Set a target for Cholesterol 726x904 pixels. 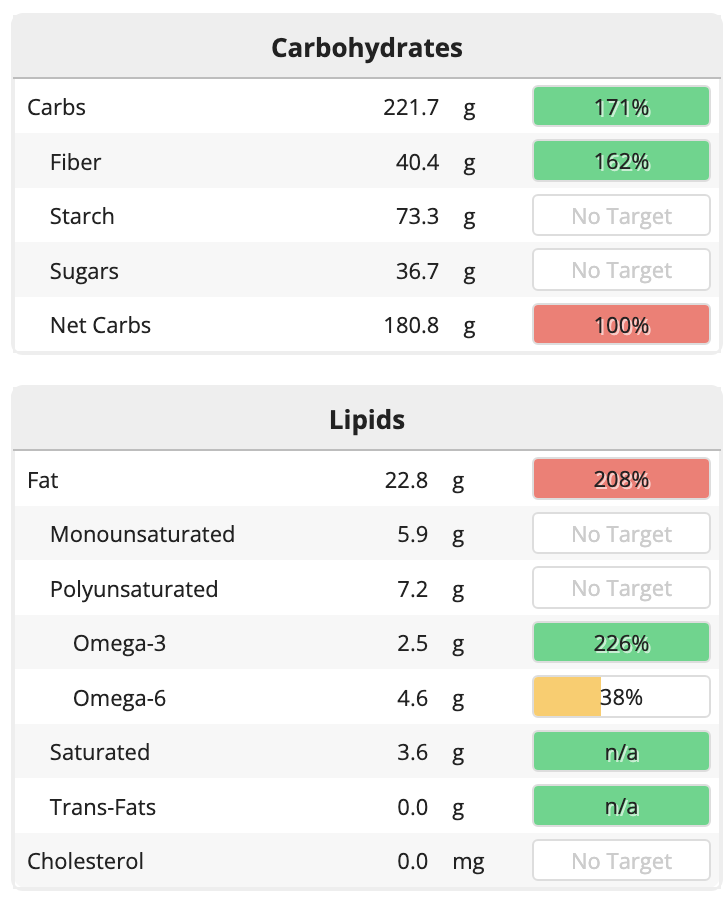[x=621, y=861]
